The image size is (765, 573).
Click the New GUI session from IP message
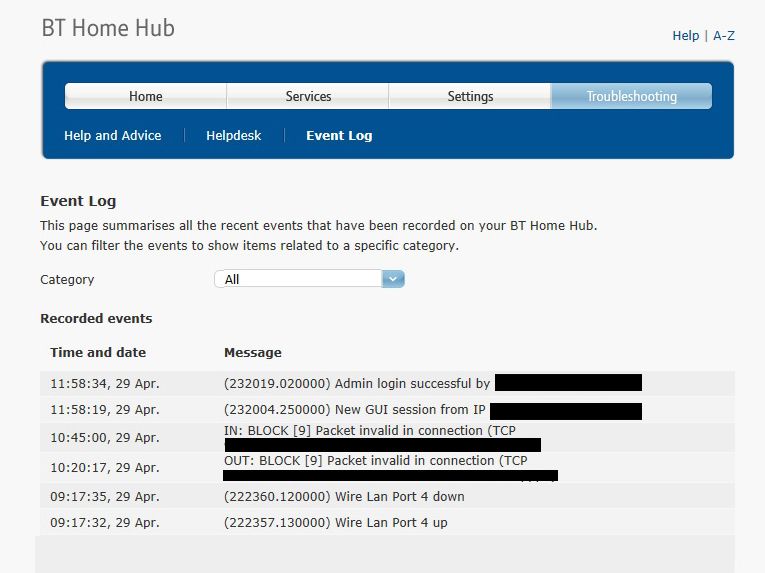[x=355, y=409]
